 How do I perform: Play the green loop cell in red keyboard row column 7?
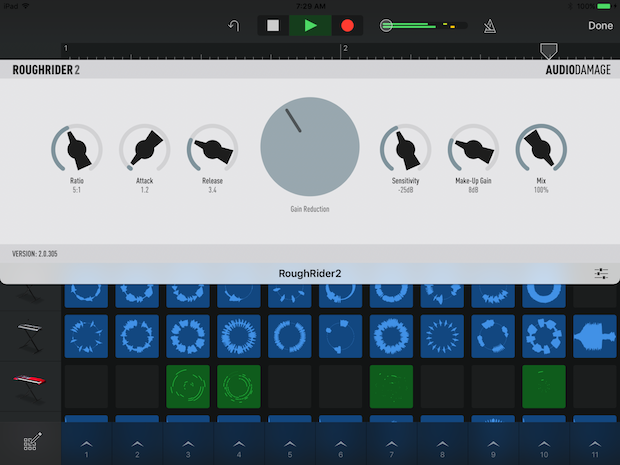(391, 387)
